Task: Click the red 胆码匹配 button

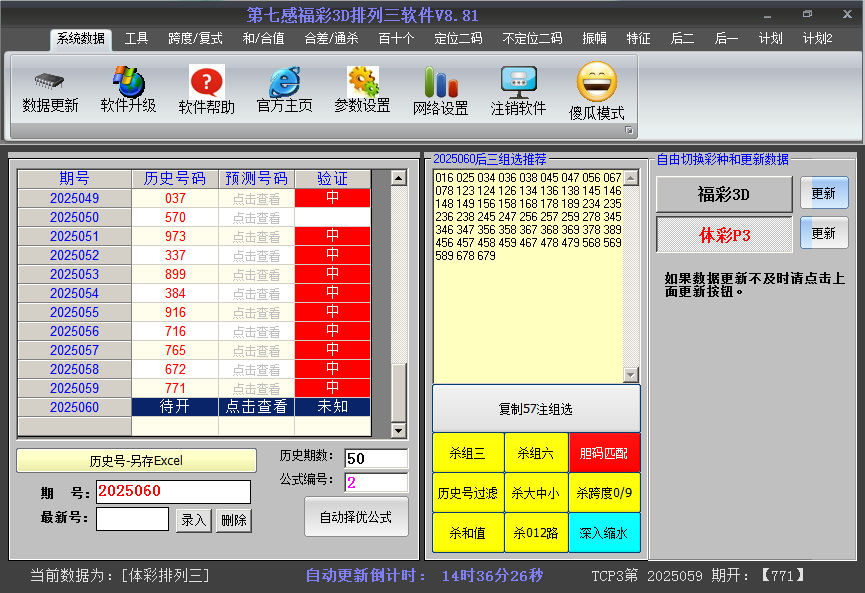Action: (x=604, y=453)
